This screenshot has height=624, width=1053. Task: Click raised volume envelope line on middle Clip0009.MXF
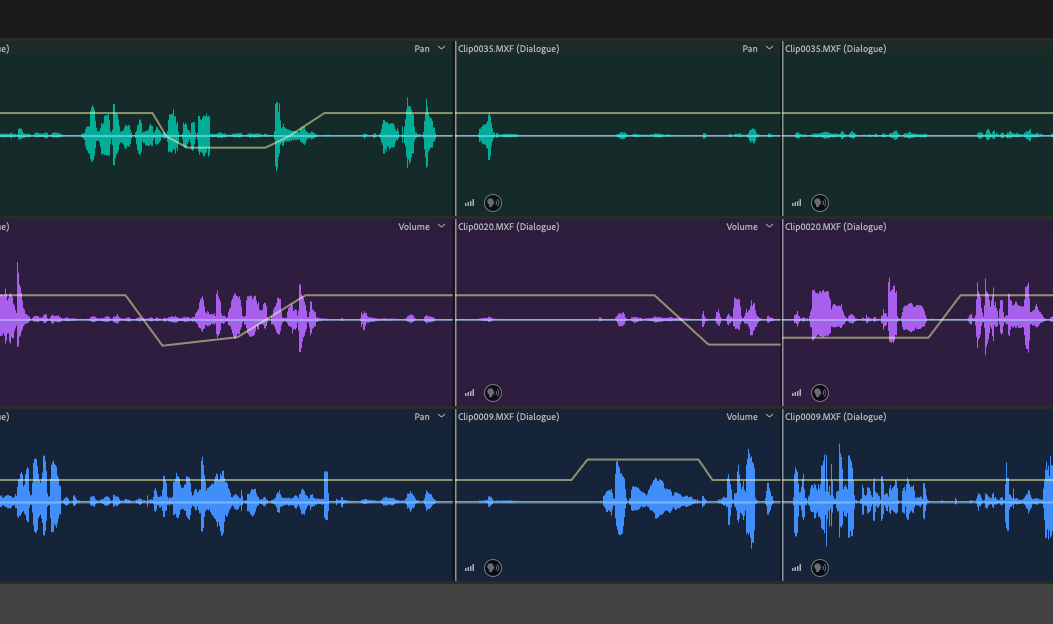click(x=643, y=459)
